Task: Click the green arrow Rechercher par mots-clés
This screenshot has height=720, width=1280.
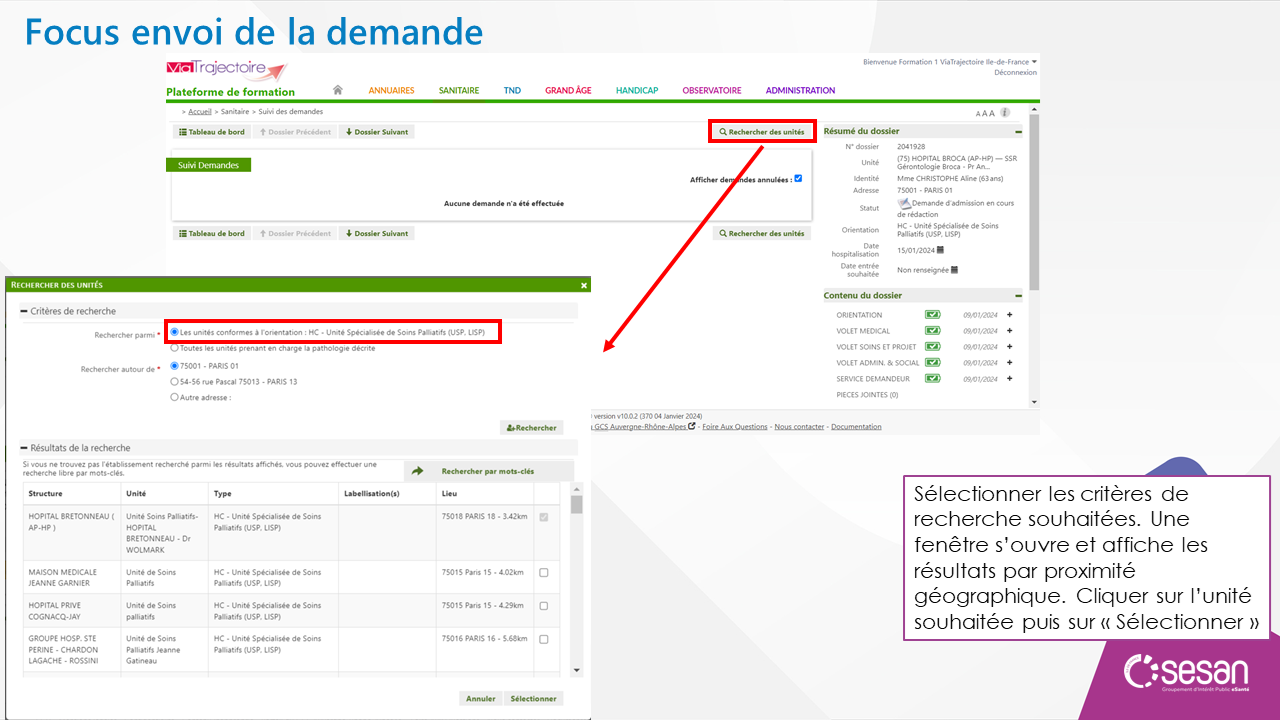Action: [418, 471]
